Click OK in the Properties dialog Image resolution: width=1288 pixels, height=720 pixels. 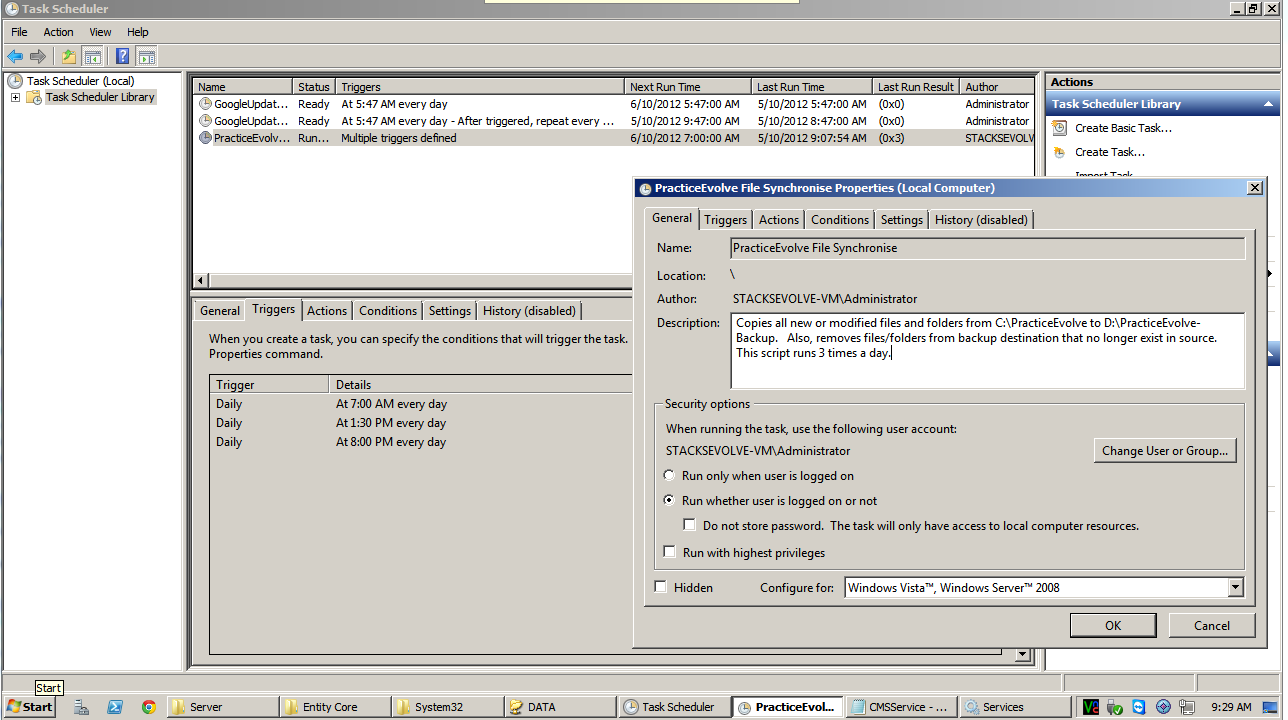1113,625
